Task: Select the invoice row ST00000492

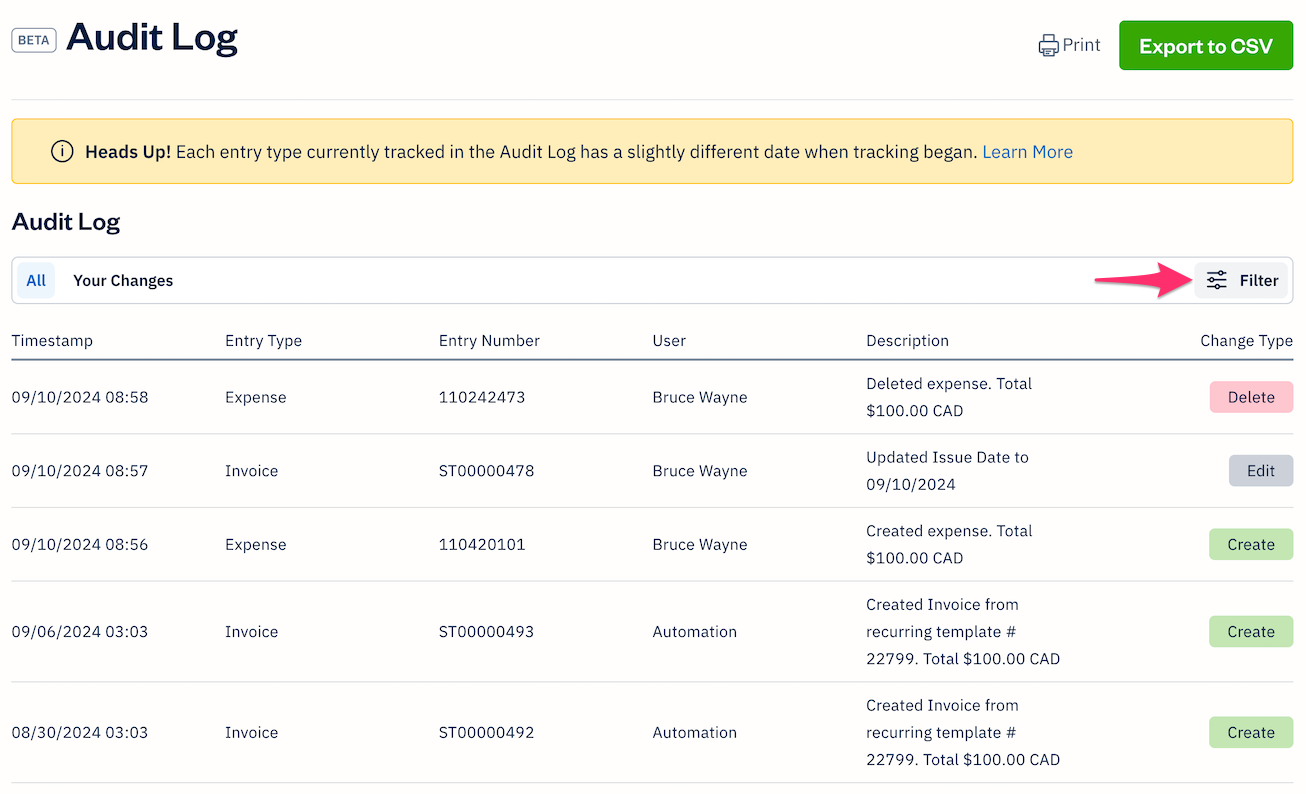Action: tap(486, 733)
